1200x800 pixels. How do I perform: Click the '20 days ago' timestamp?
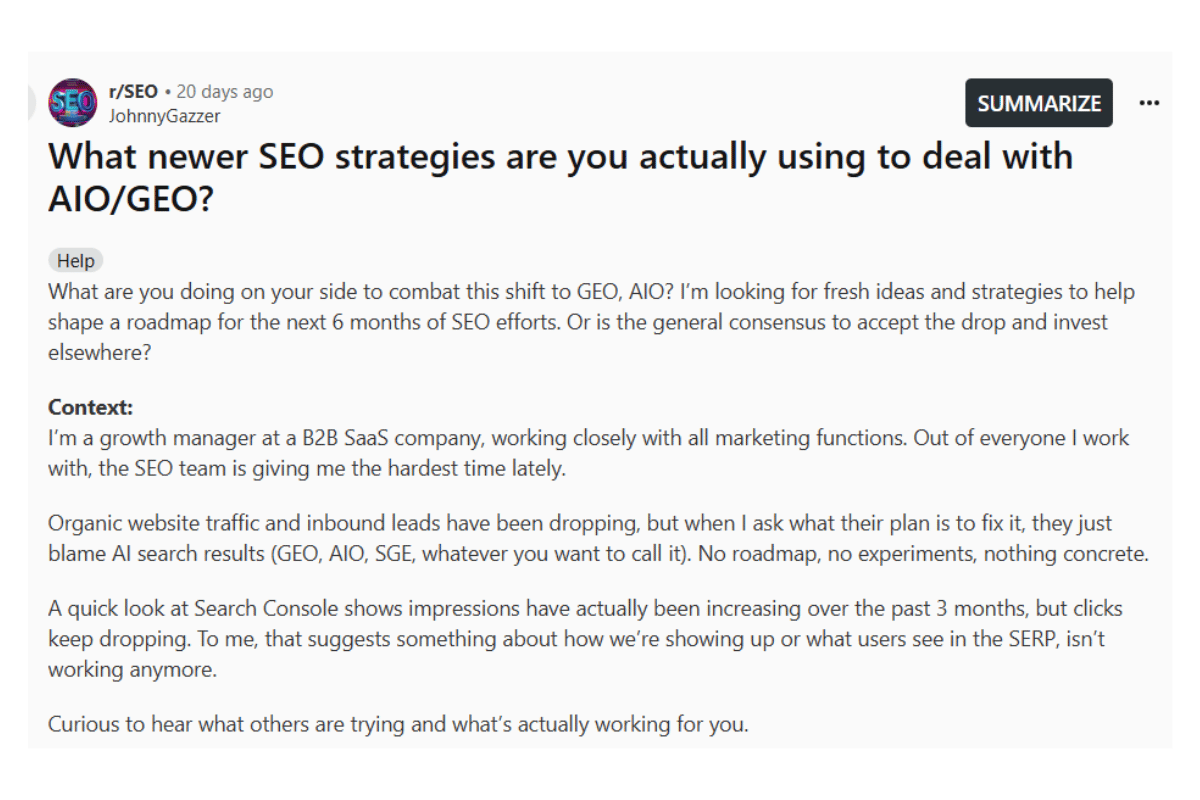click(224, 91)
